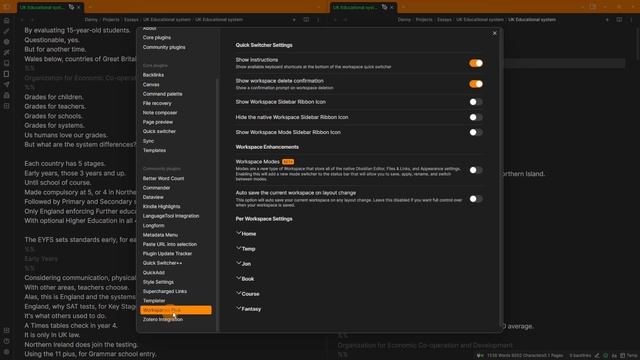Viewport: 640px width, 360px height.
Task: Select Kindle Highlights plugin settings
Action: click(162, 207)
